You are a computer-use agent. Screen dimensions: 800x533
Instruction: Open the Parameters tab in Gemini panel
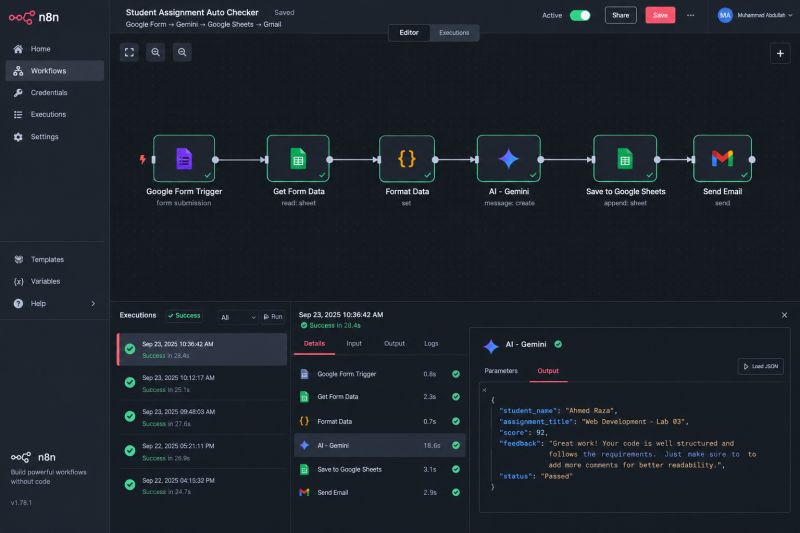[501, 371]
